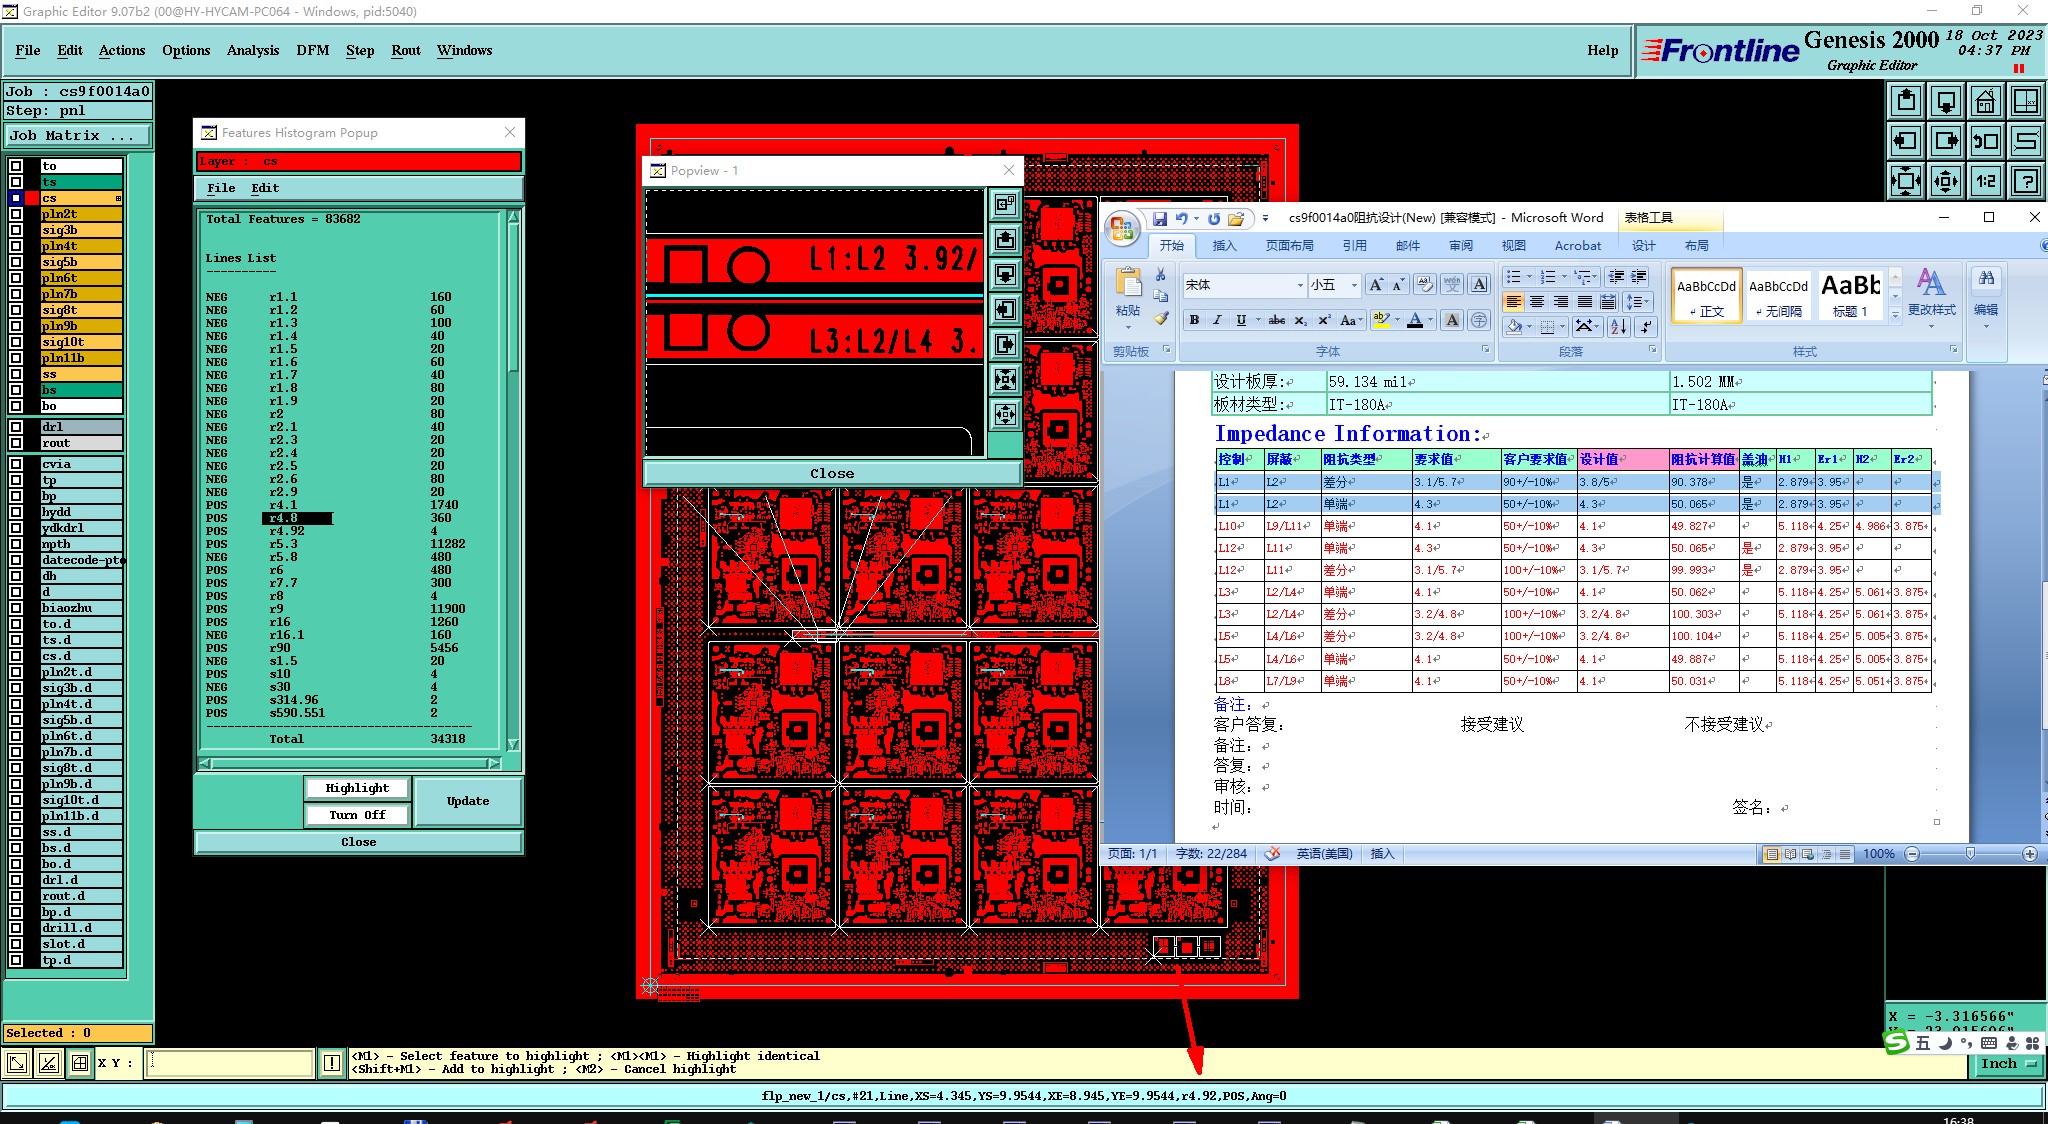Pan view left with arrow icon
Viewport: 2048px width, 1124px height.
1906,141
